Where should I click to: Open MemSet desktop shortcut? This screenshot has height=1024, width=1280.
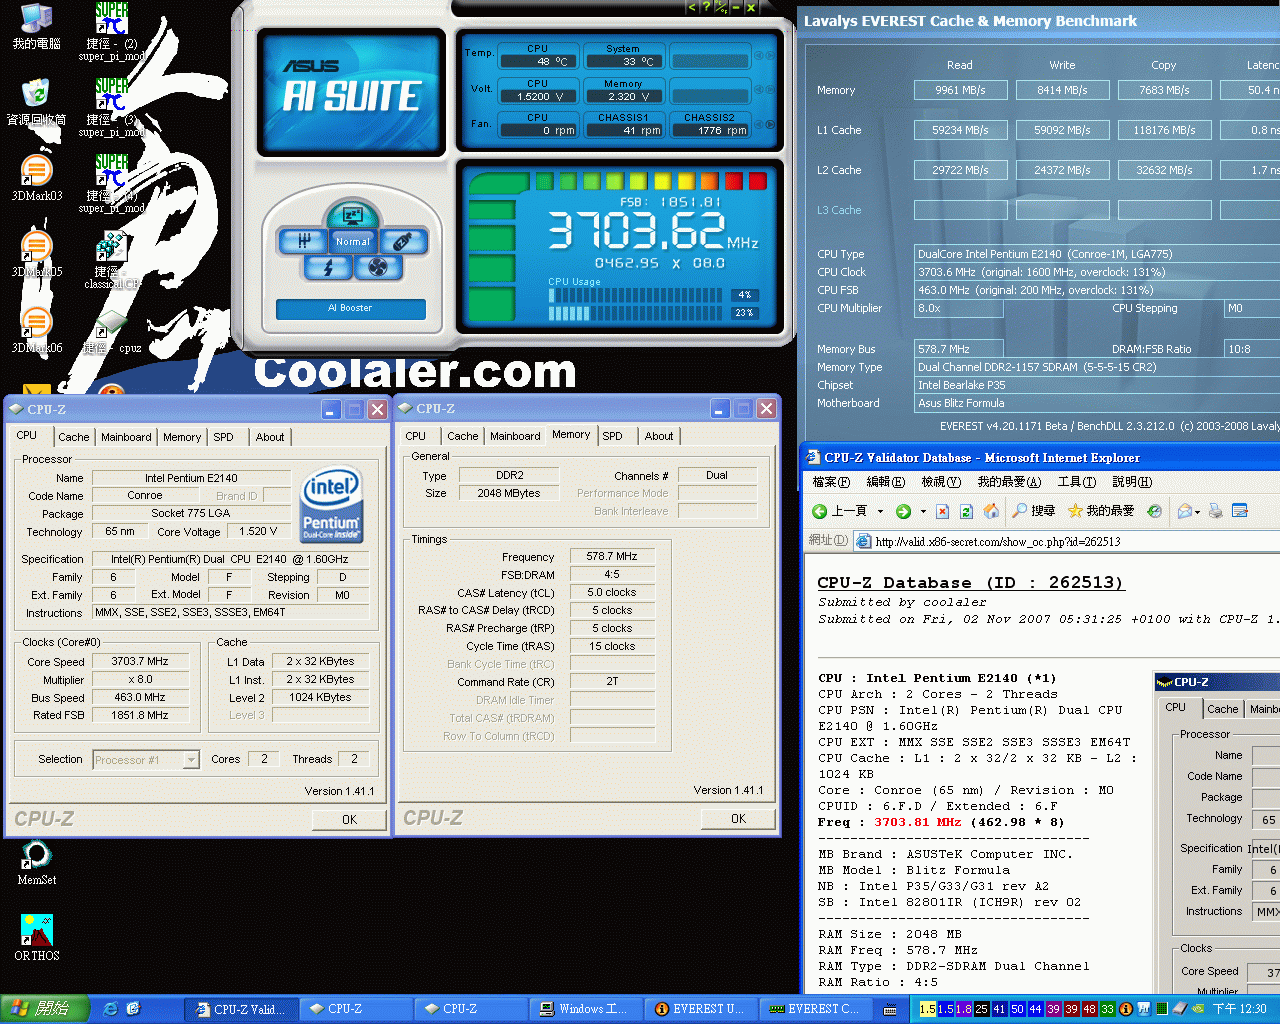click(37, 863)
